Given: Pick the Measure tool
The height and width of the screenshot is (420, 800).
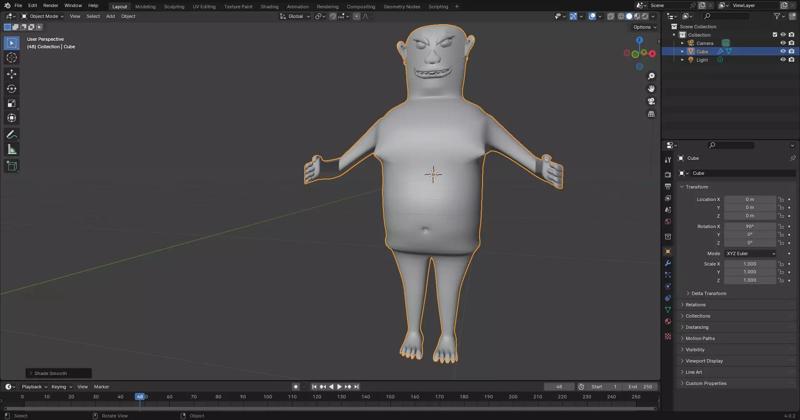Looking at the screenshot, I should (12, 149).
